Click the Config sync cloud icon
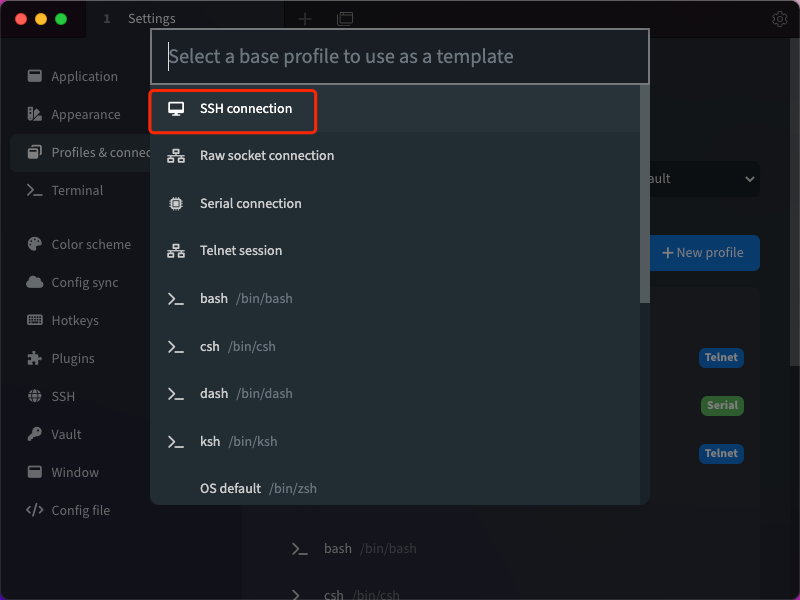 click(x=34, y=282)
